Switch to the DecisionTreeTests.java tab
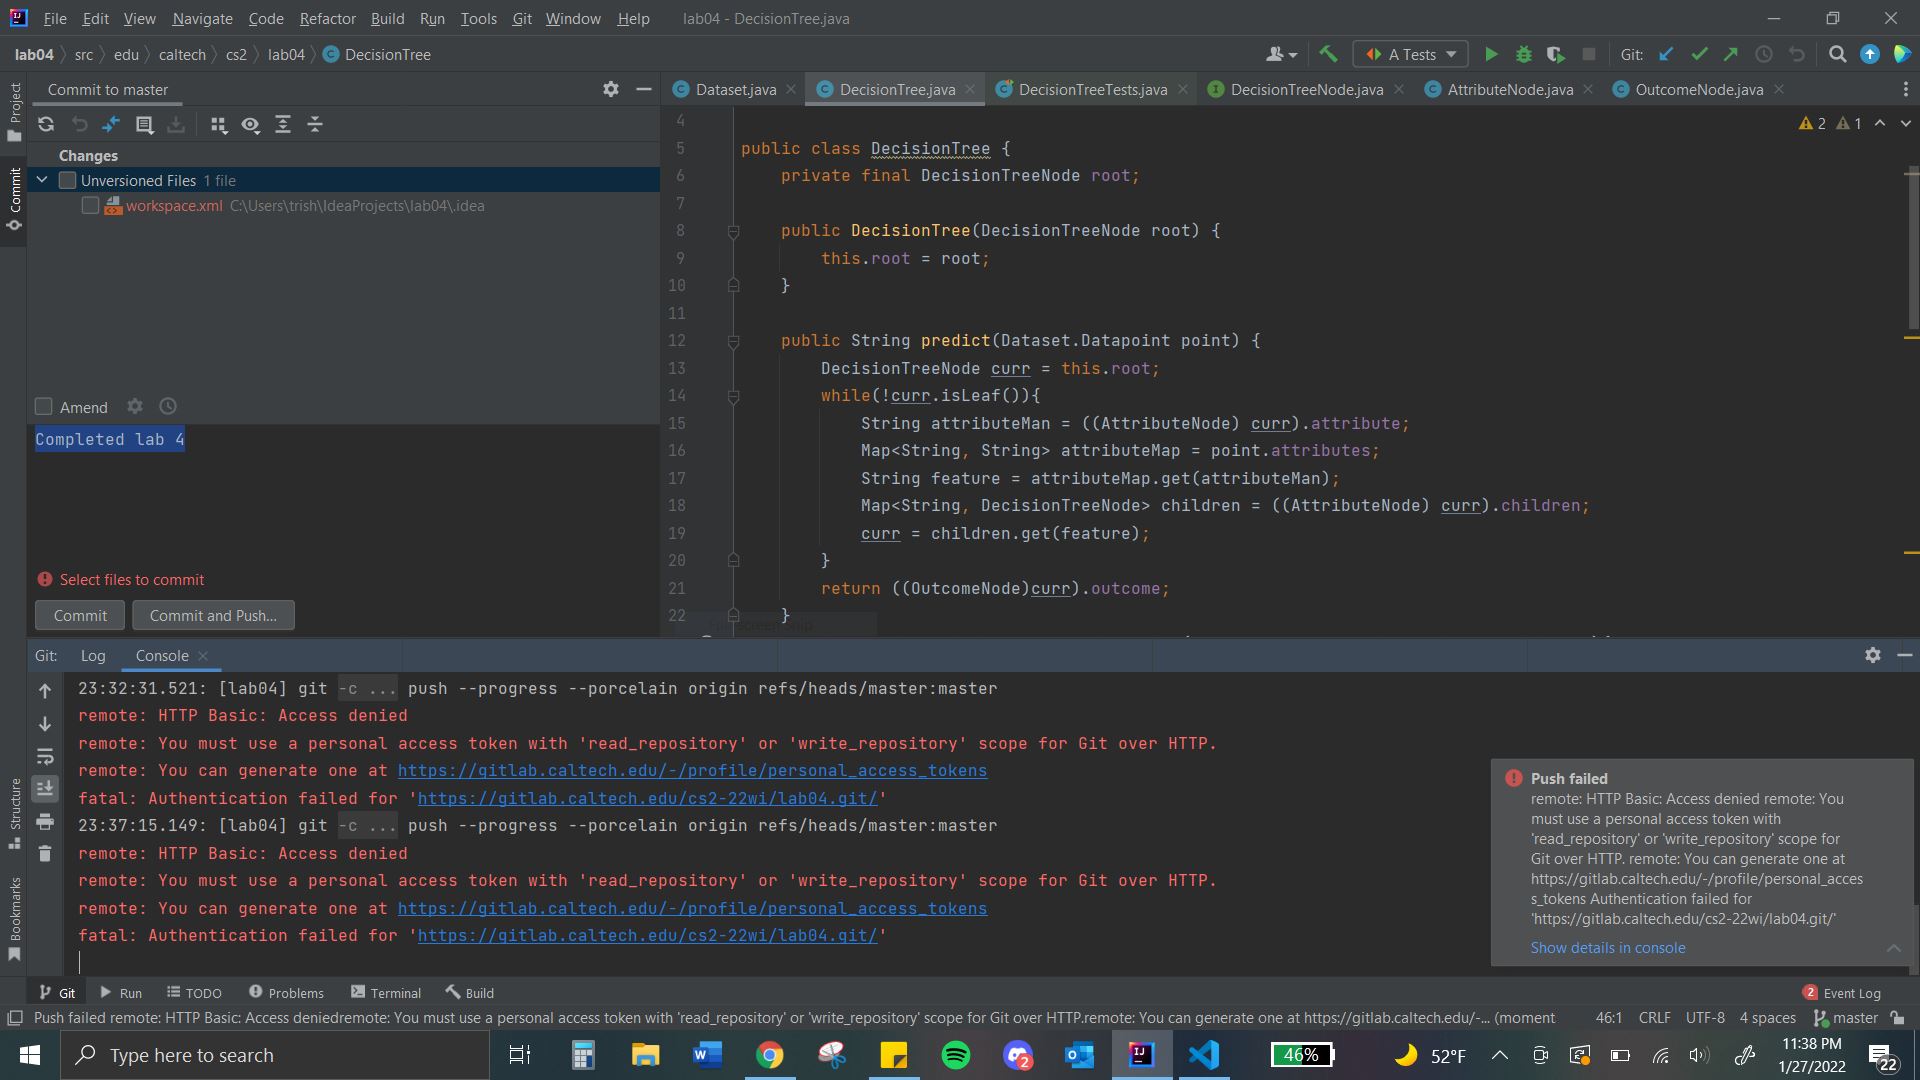Viewport: 1920px width, 1080px height. coord(1092,90)
